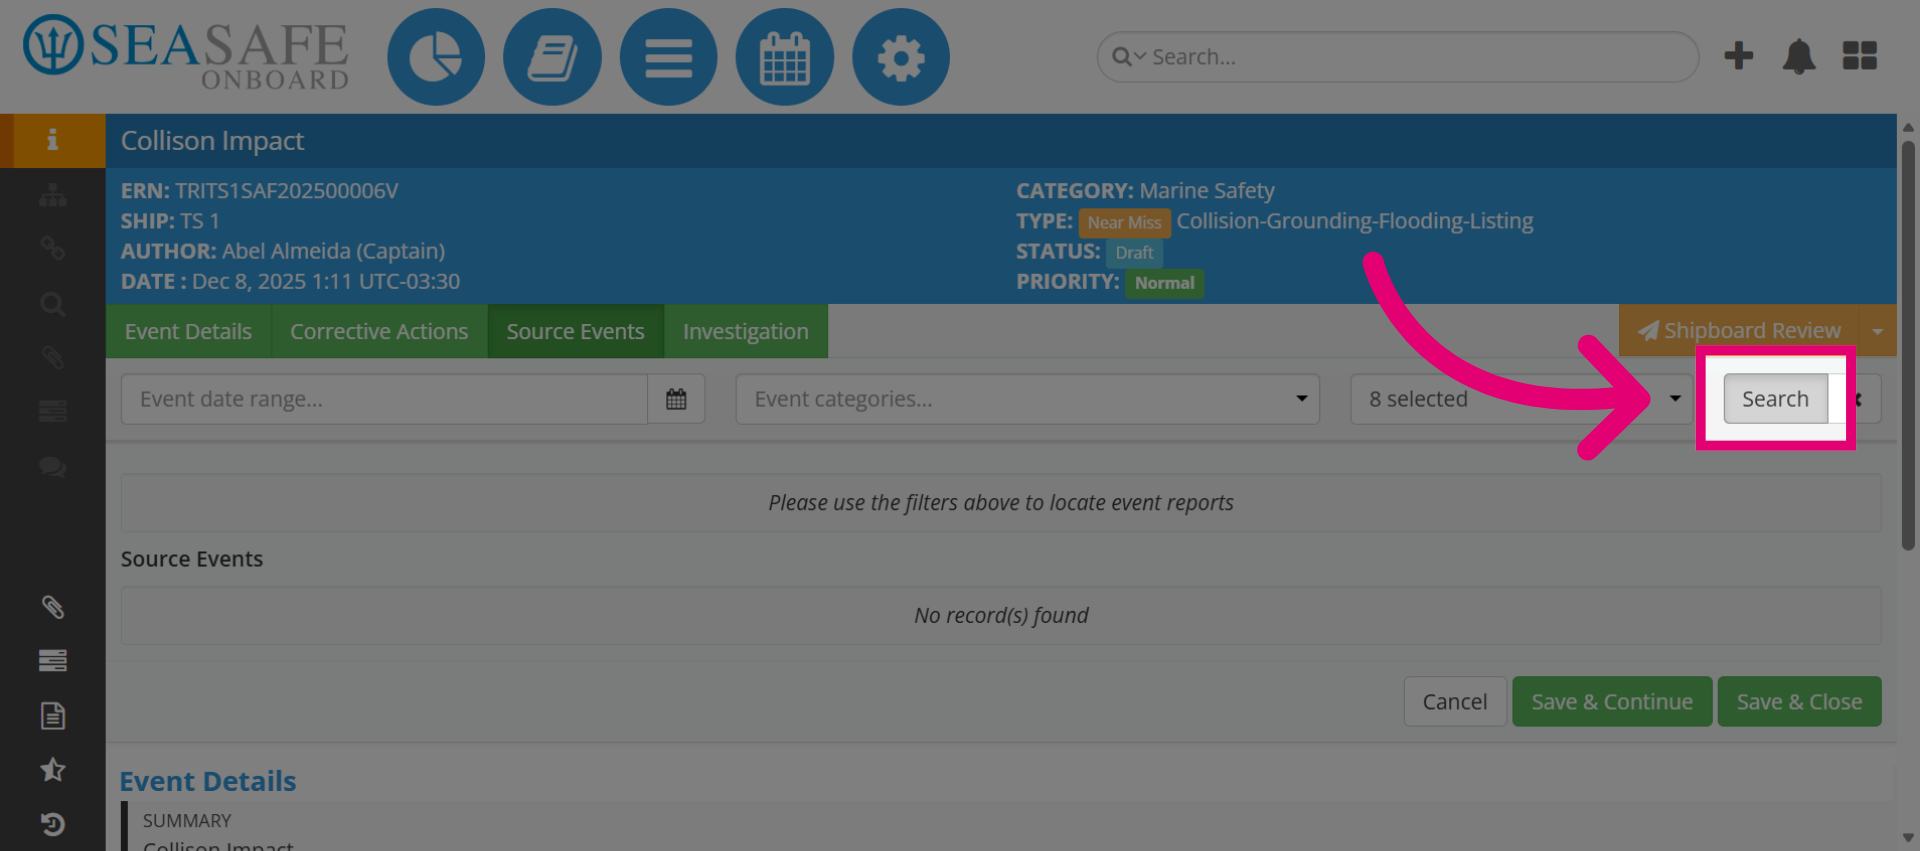Click the Normal priority badge
This screenshot has width=1920, height=851.
[1164, 283]
